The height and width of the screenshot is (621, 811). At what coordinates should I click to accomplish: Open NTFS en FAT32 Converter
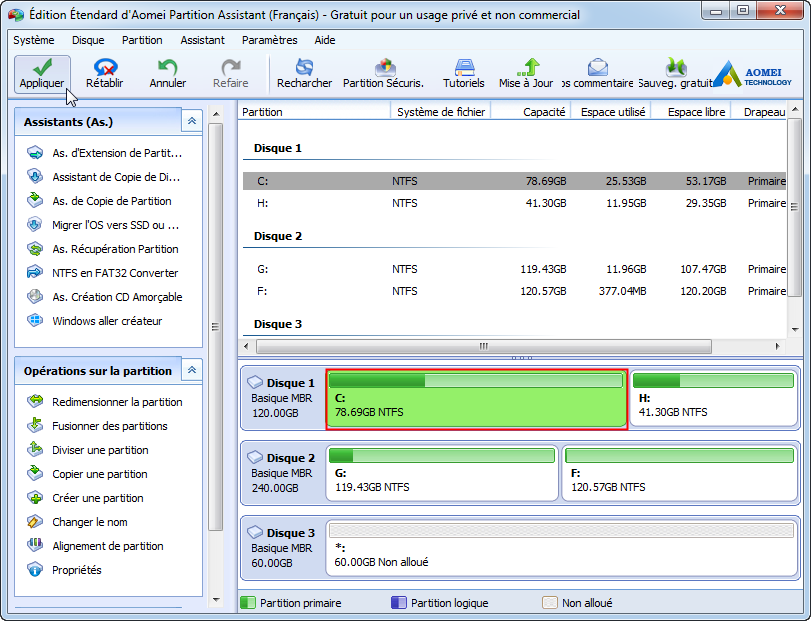pos(103,273)
